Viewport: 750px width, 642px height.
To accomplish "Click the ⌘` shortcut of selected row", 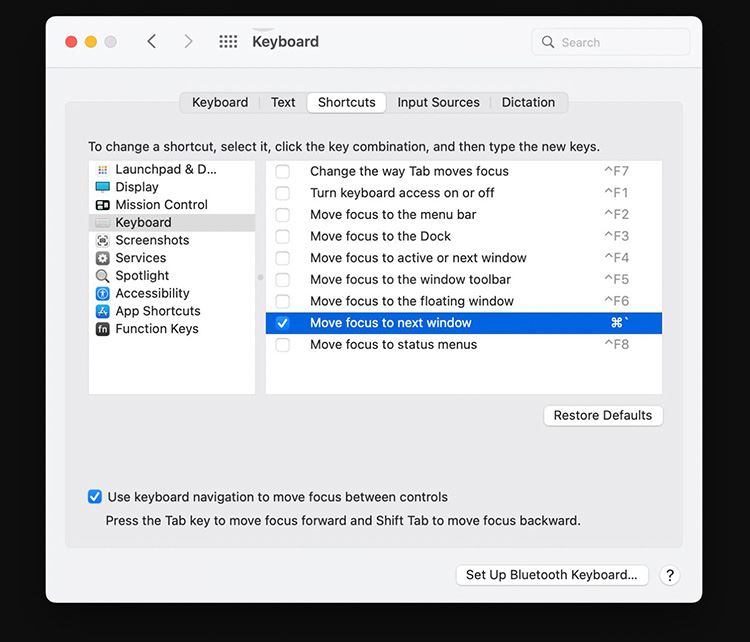I will point(619,323).
